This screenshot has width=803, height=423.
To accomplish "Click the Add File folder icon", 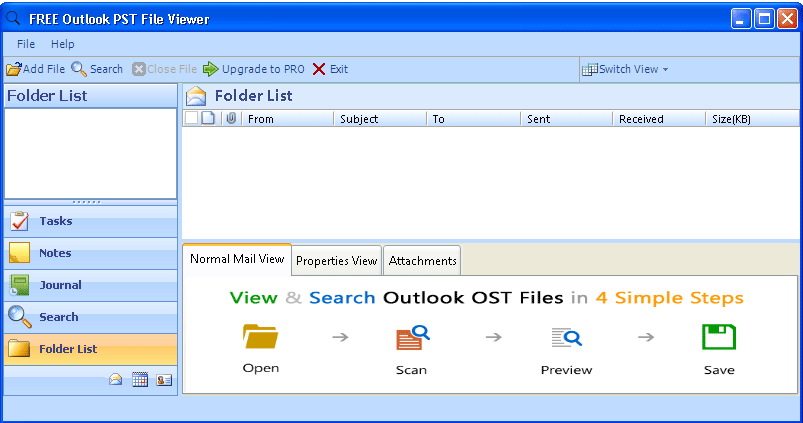I will (14, 69).
